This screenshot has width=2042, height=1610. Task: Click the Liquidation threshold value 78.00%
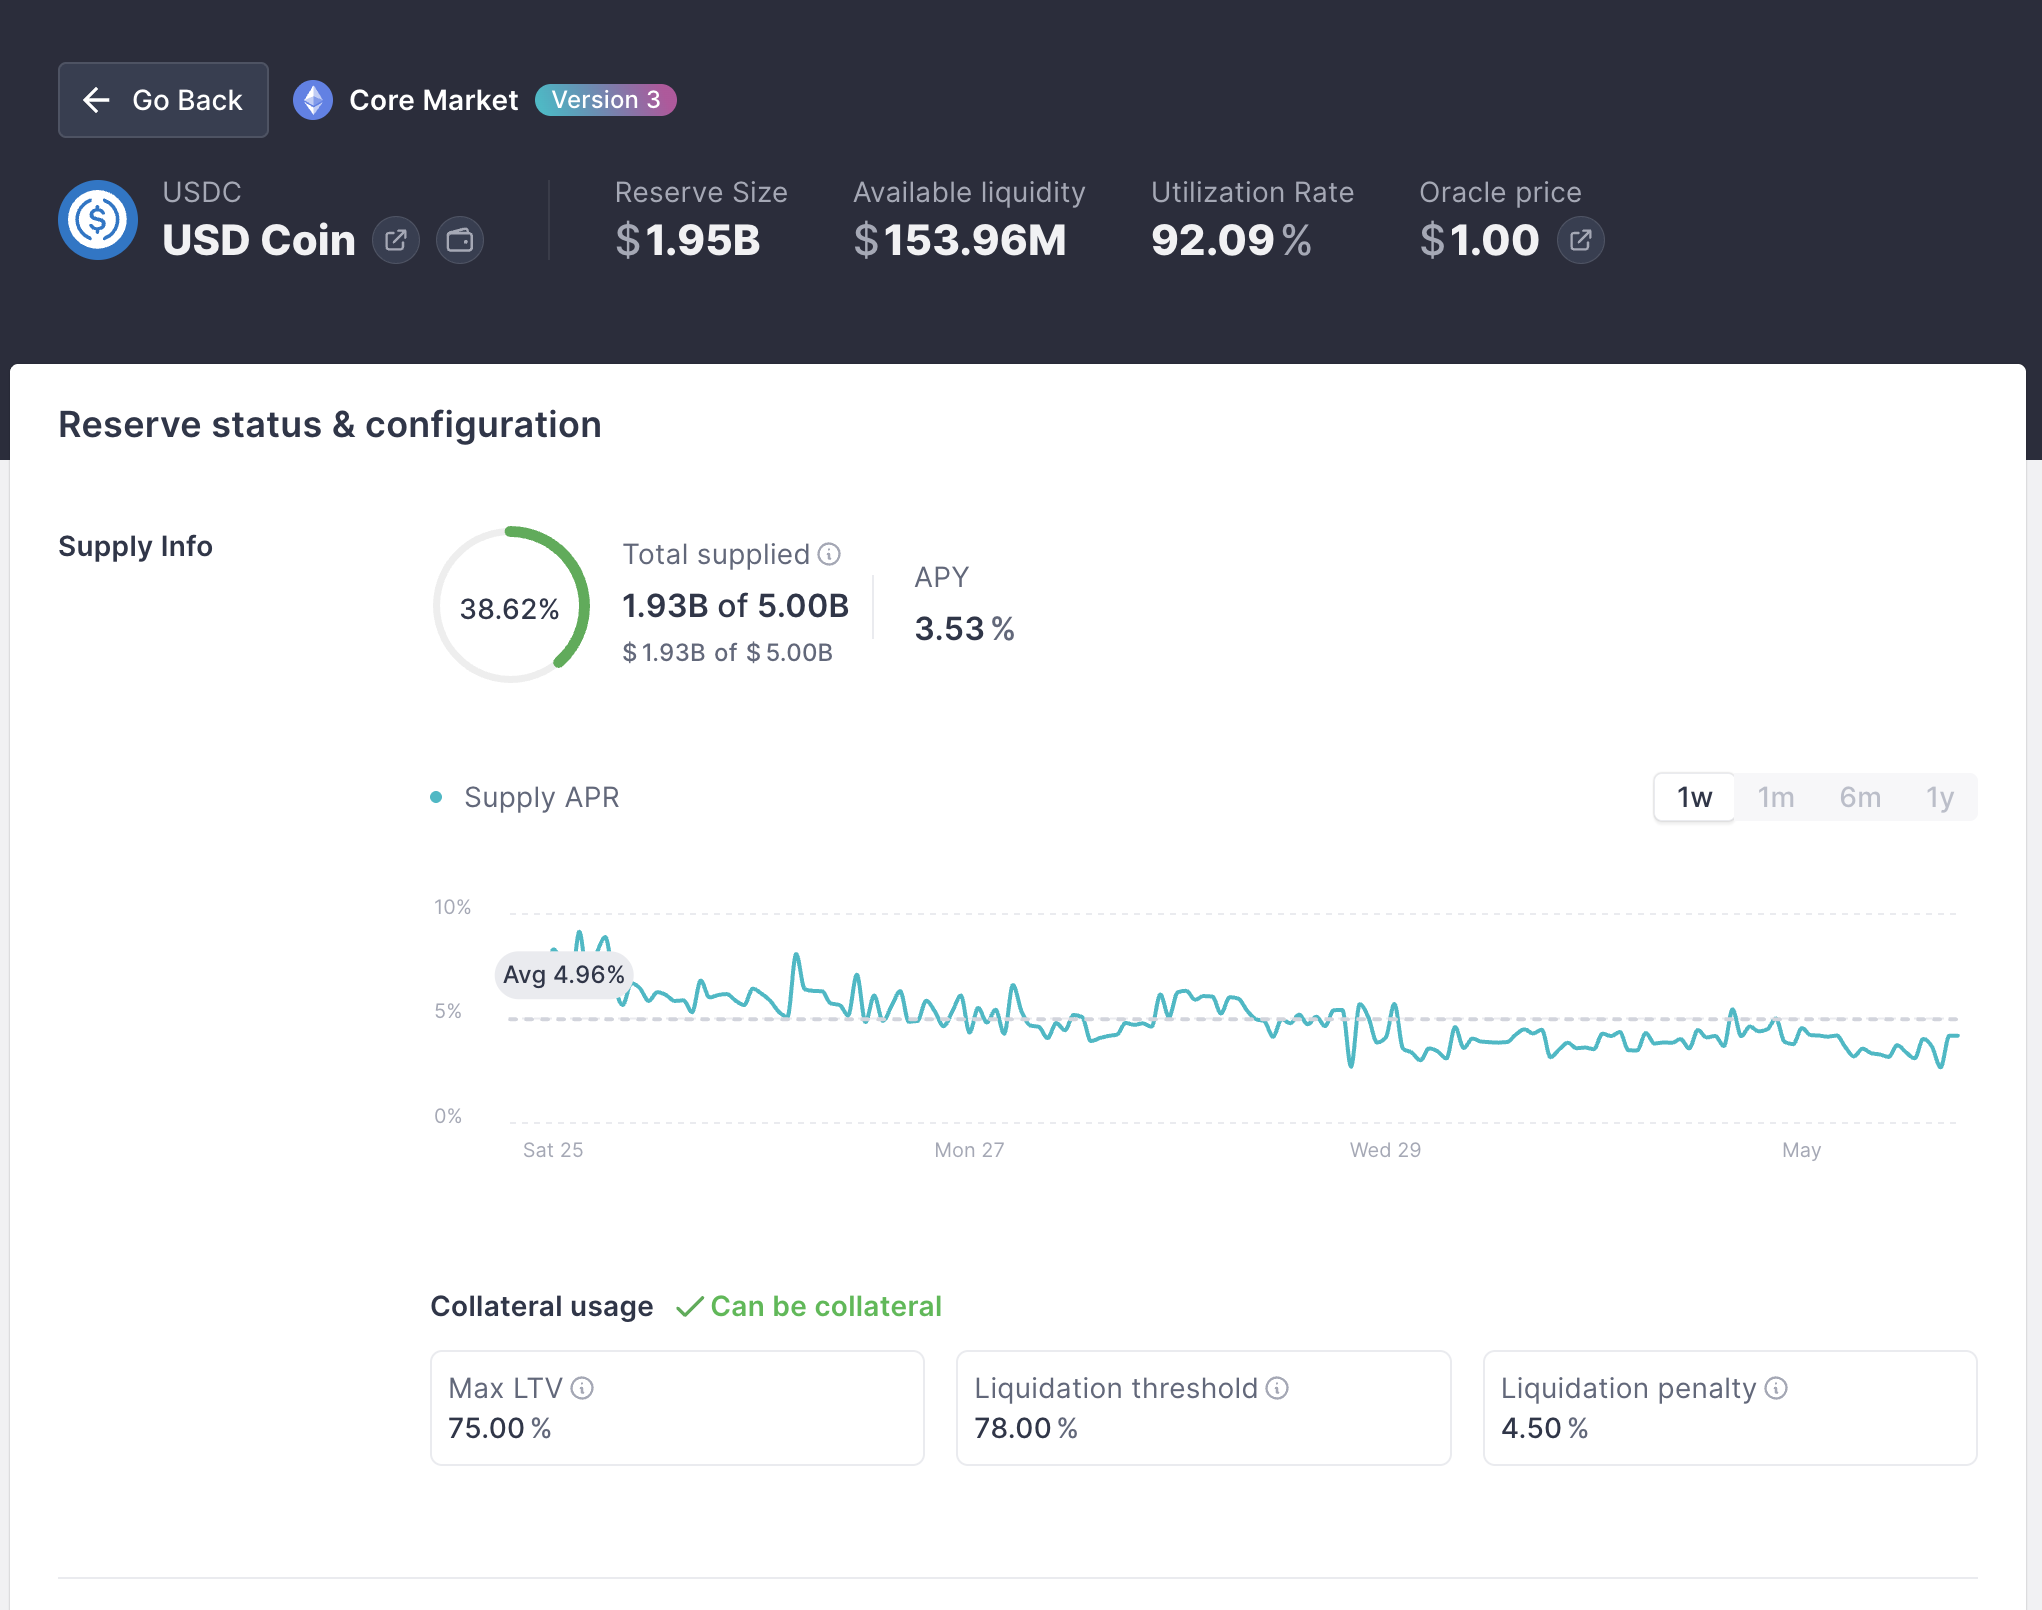(x=1026, y=1428)
